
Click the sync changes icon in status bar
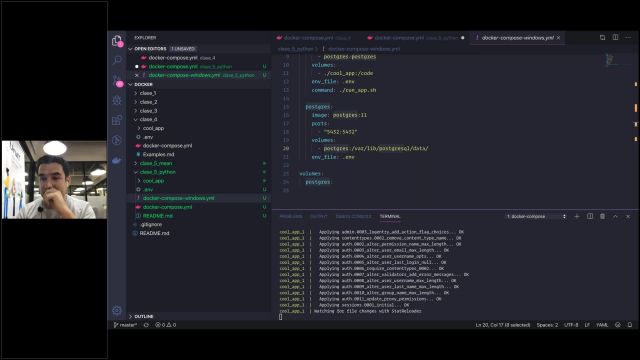(x=146, y=325)
